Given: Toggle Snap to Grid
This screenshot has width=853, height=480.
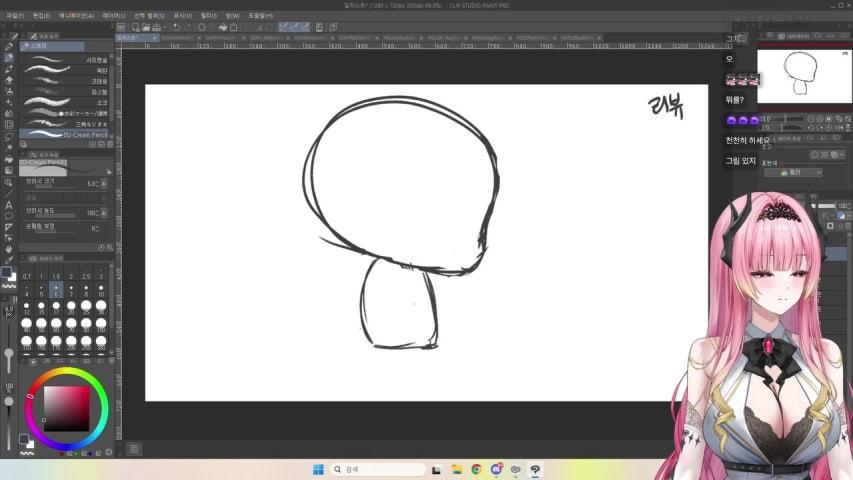Looking at the screenshot, I should (305, 27).
